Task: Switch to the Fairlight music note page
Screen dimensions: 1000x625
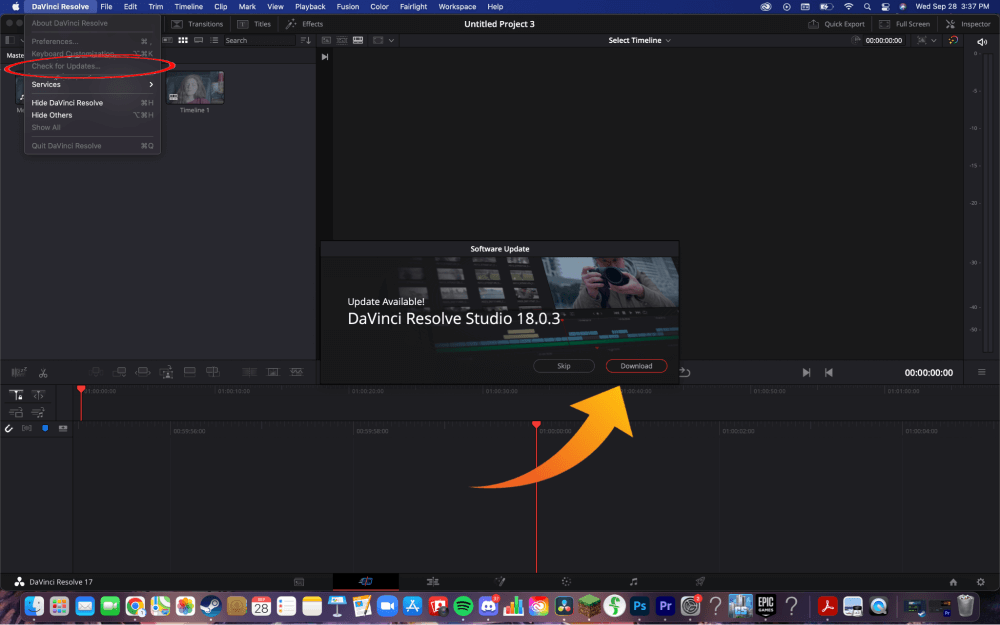Action: (x=633, y=582)
